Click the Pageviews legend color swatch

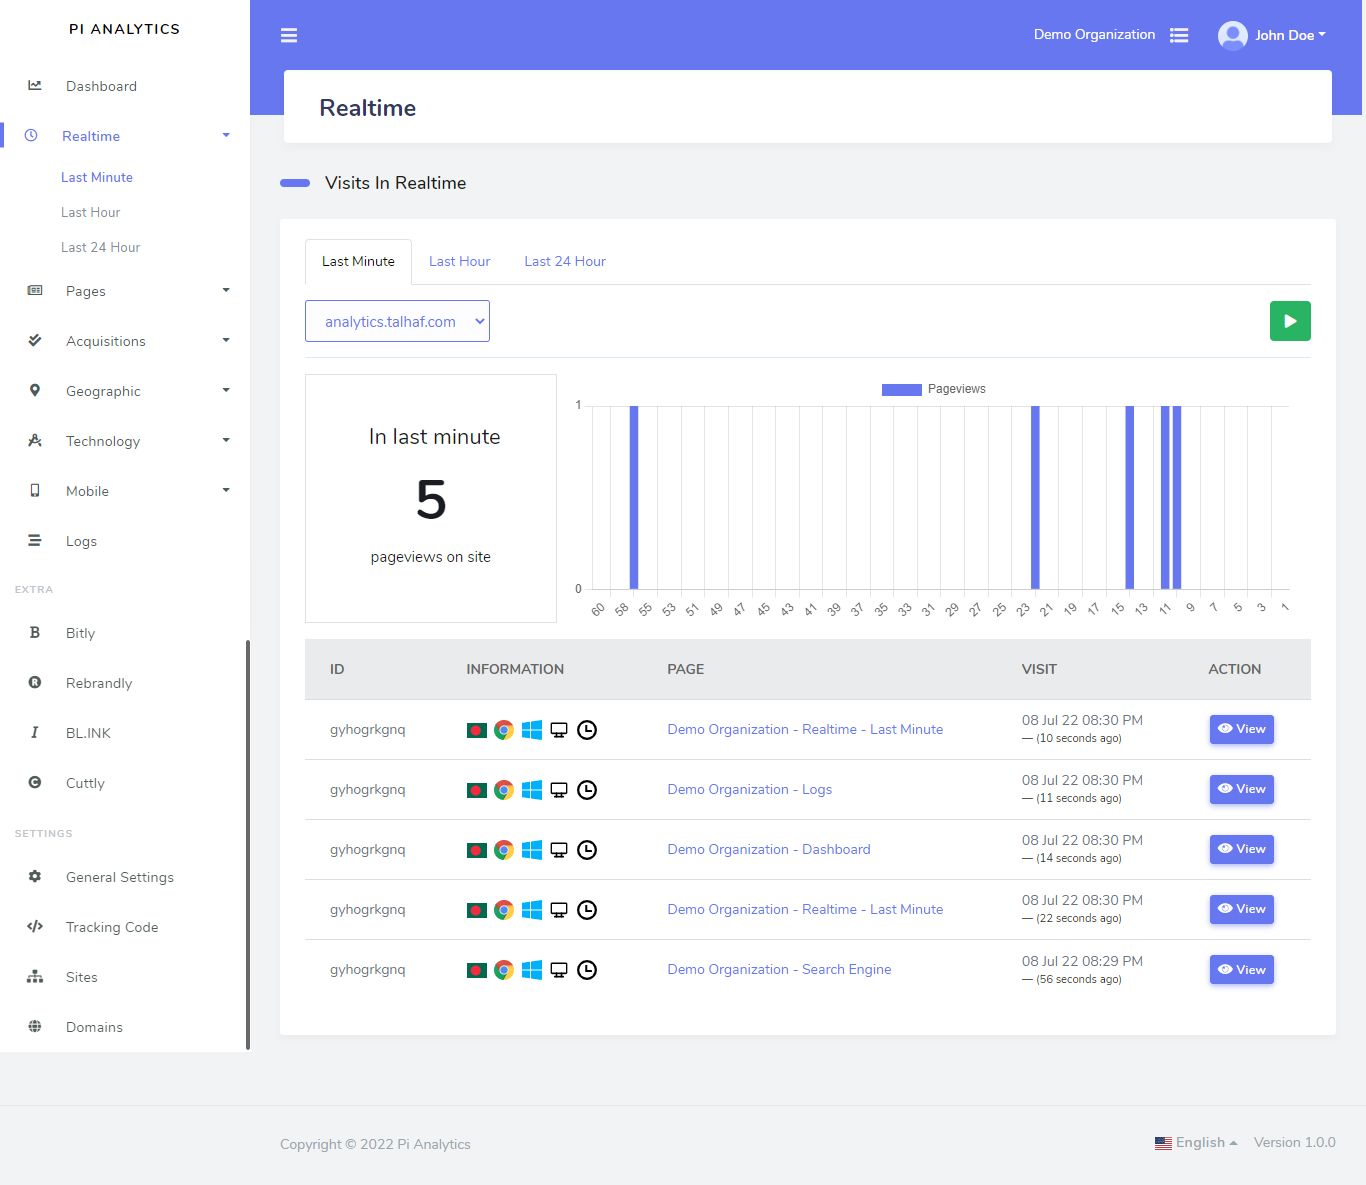click(901, 389)
